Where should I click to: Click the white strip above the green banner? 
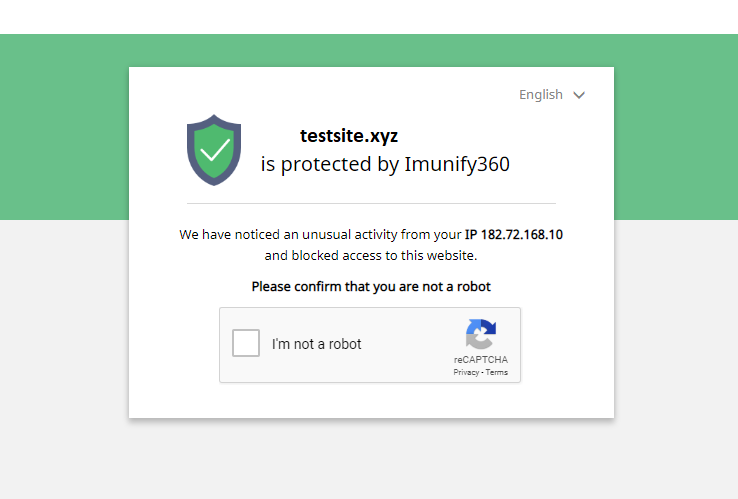tap(369, 16)
